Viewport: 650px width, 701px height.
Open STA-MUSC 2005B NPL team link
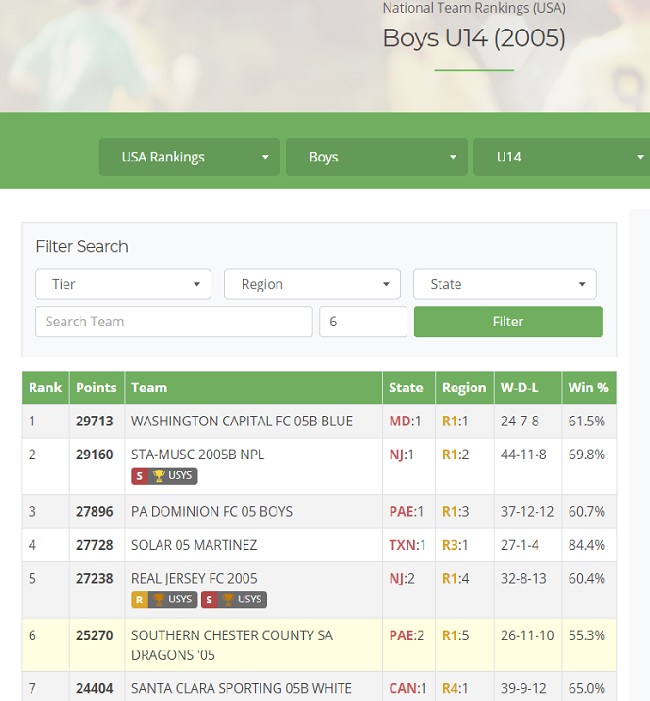[x=197, y=455]
